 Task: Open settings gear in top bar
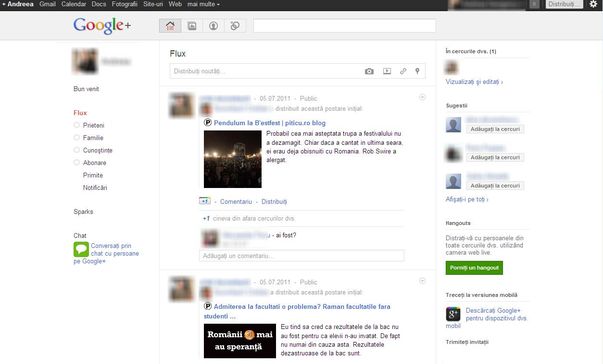pyautogui.click(x=593, y=4)
